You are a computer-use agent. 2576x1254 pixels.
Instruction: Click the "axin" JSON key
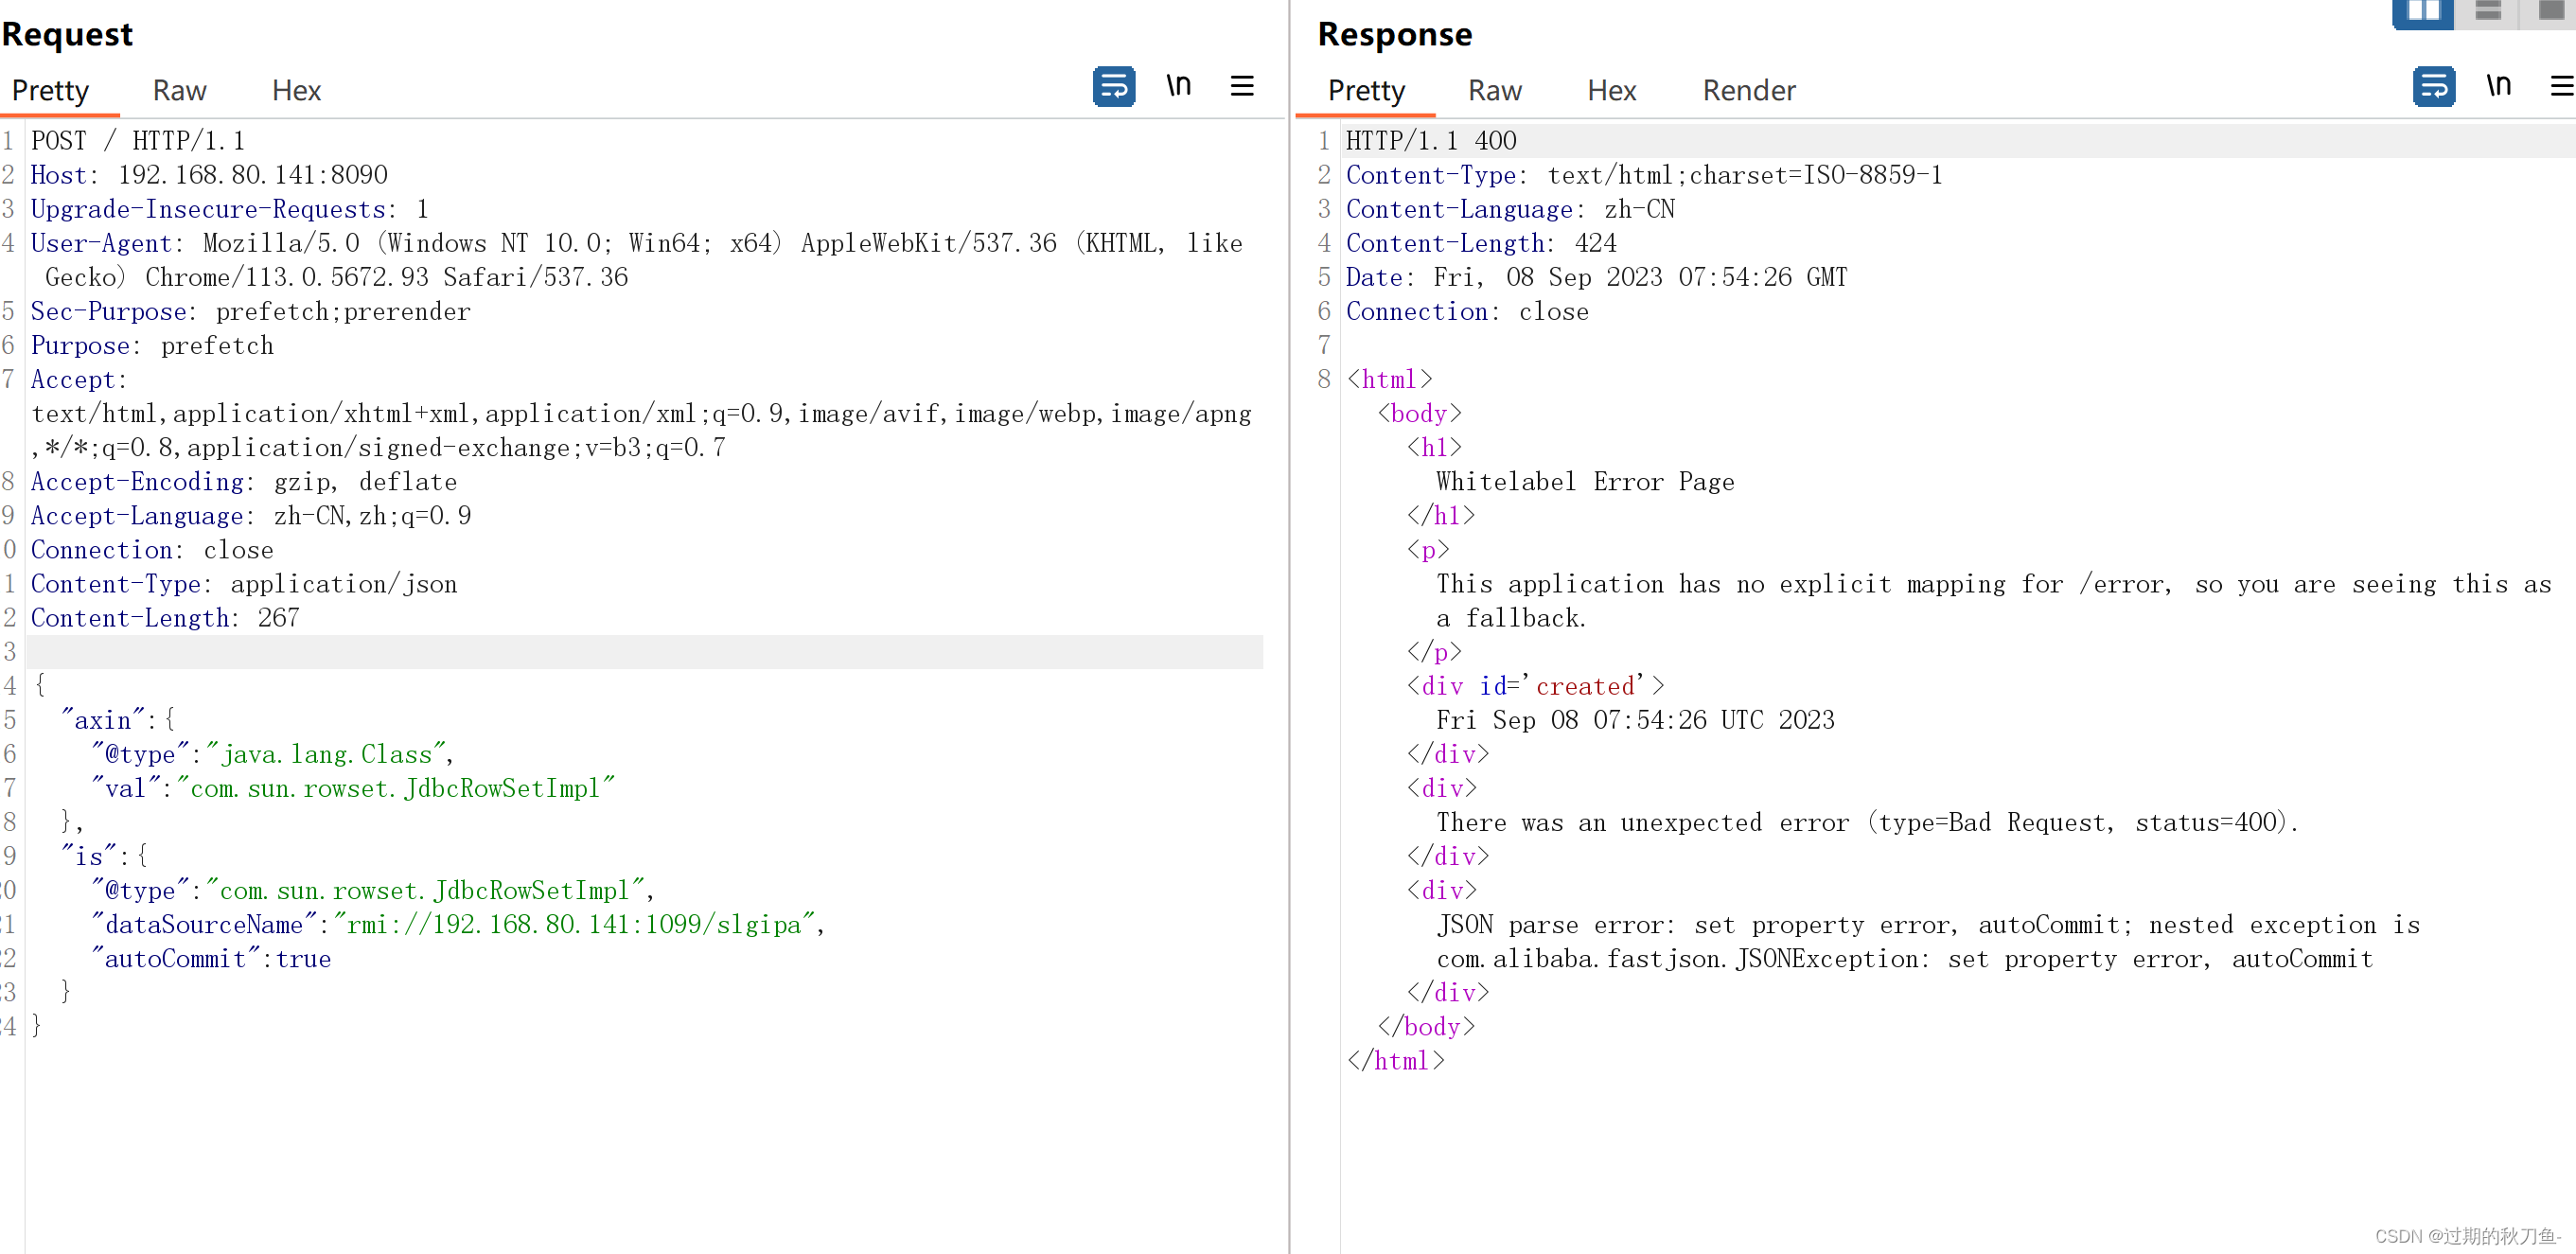tap(103, 720)
